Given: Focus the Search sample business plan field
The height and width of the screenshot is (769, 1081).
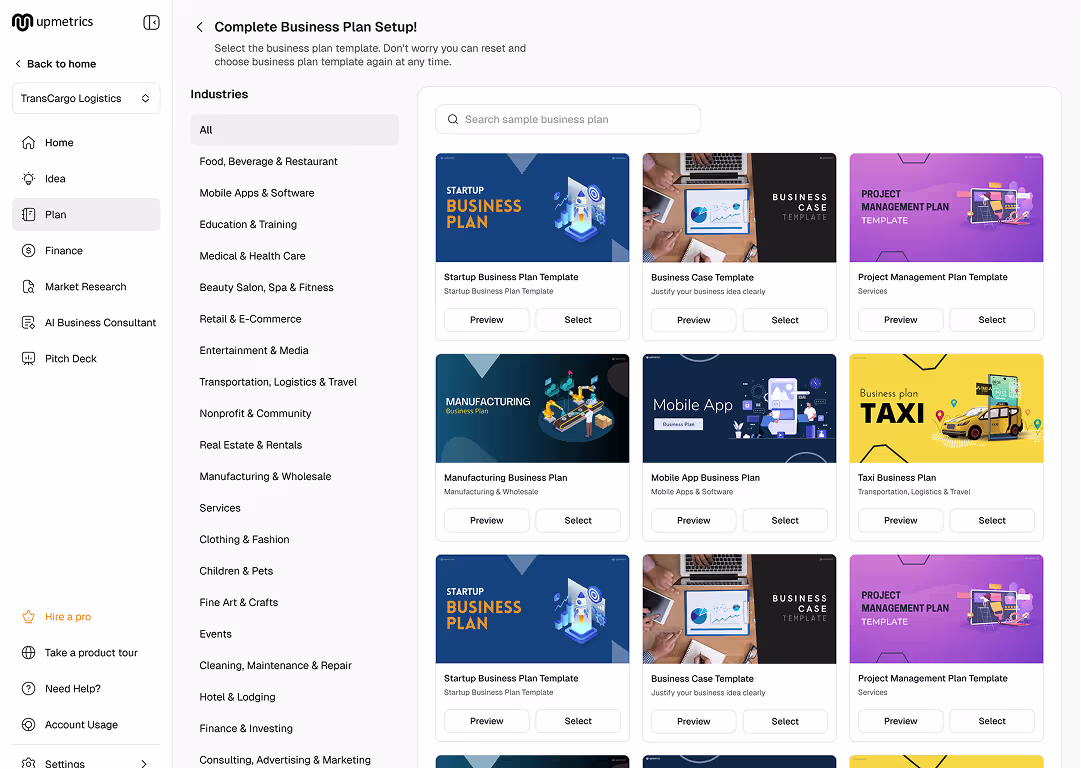Looking at the screenshot, I should [x=568, y=119].
